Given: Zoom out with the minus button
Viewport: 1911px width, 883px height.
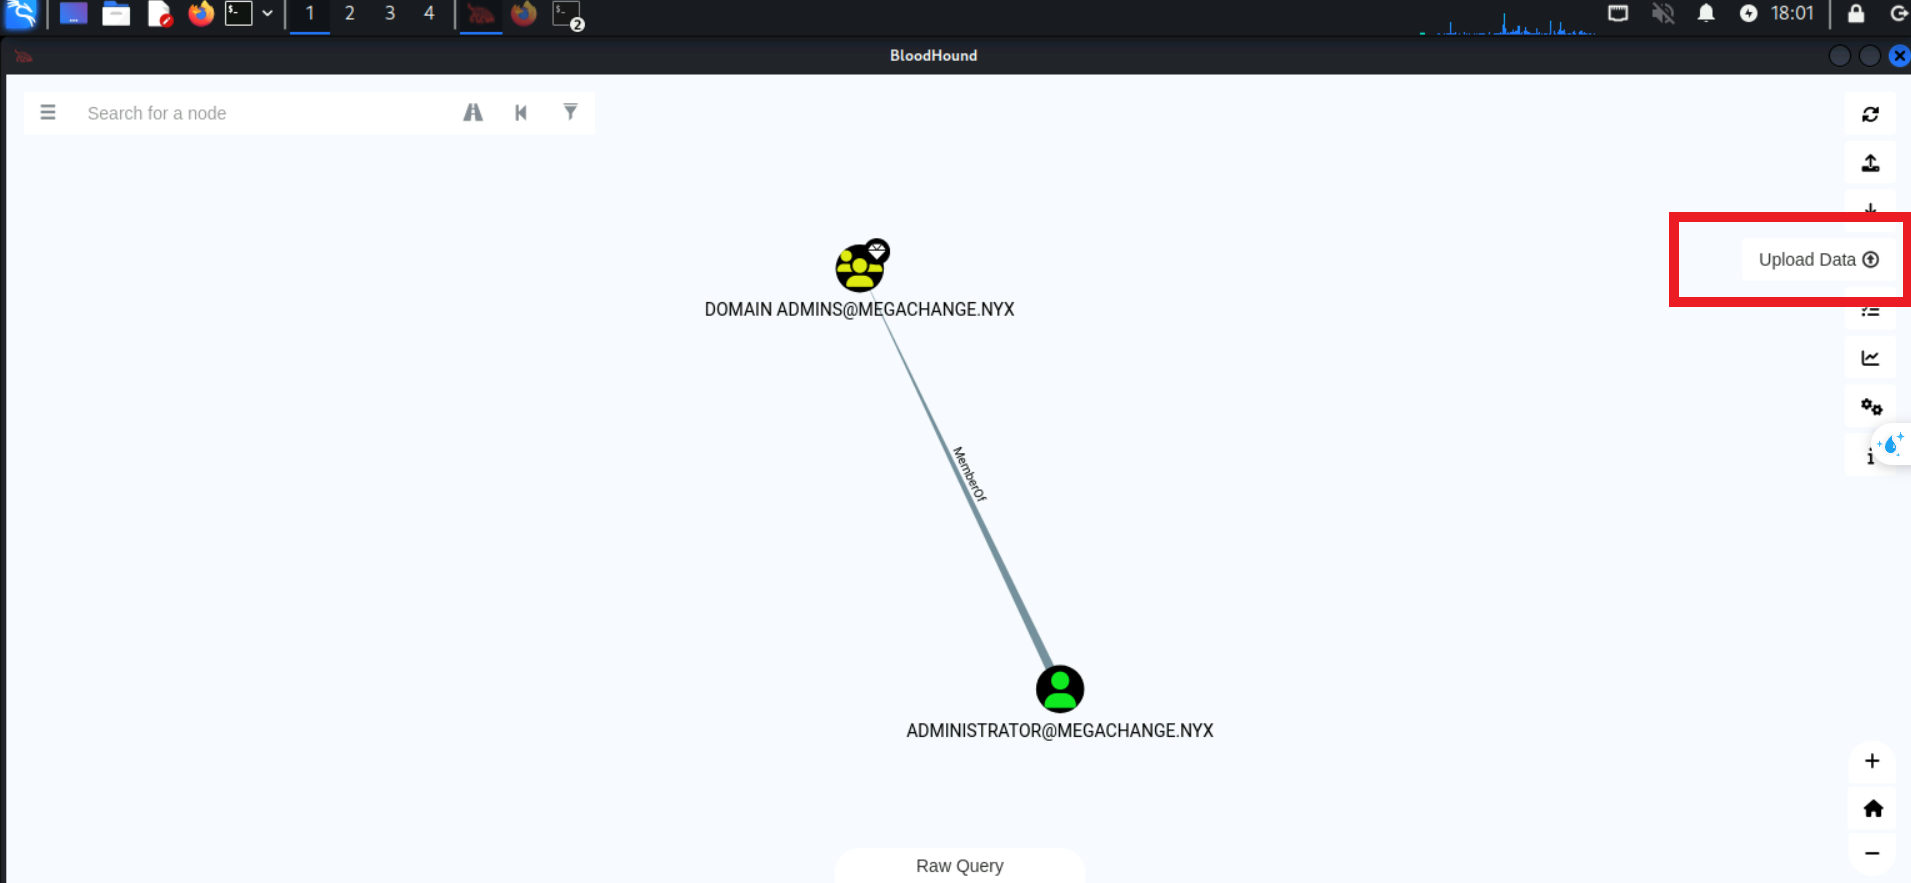Looking at the screenshot, I should click(x=1872, y=854).
